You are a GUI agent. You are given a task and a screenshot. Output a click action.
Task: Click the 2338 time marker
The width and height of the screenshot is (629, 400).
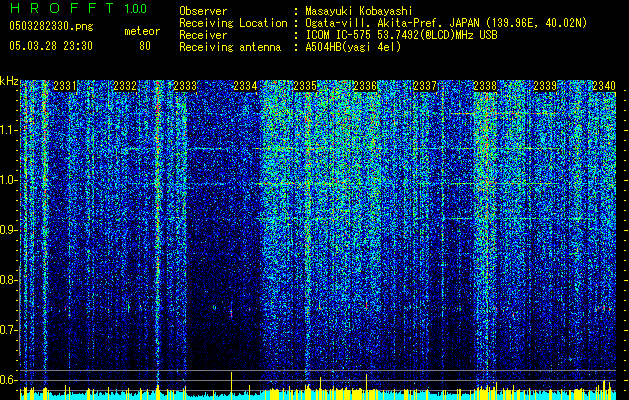[x=485, y=86]
